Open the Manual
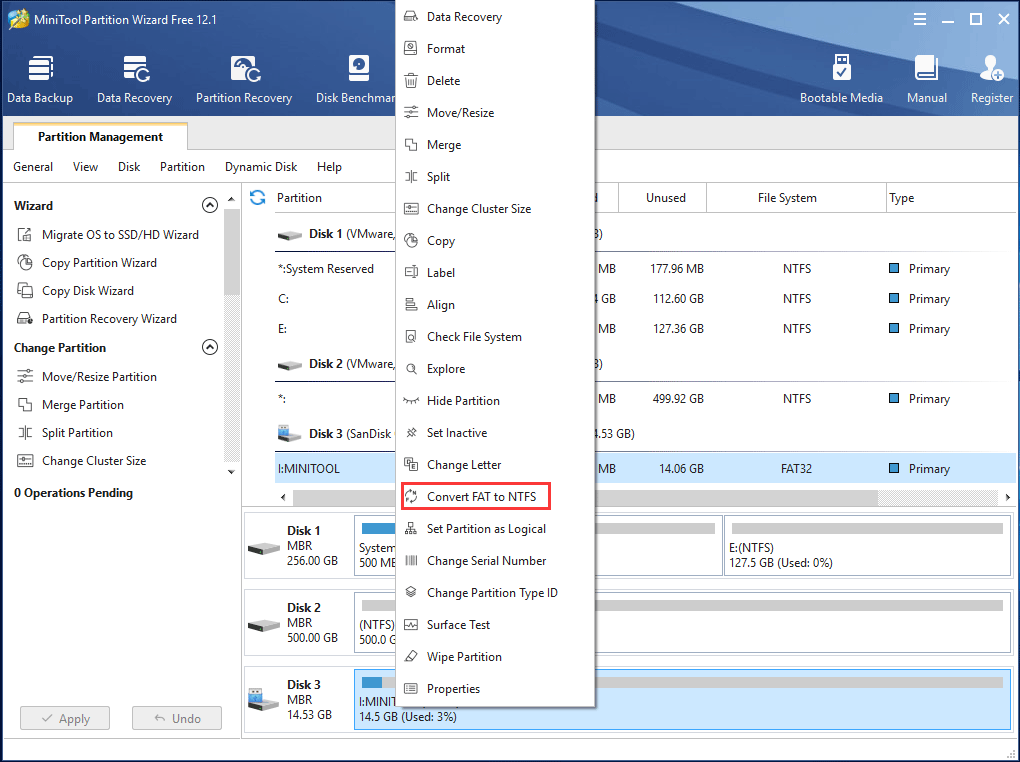This screenshot has width=1020, height=762. (926, 79)
